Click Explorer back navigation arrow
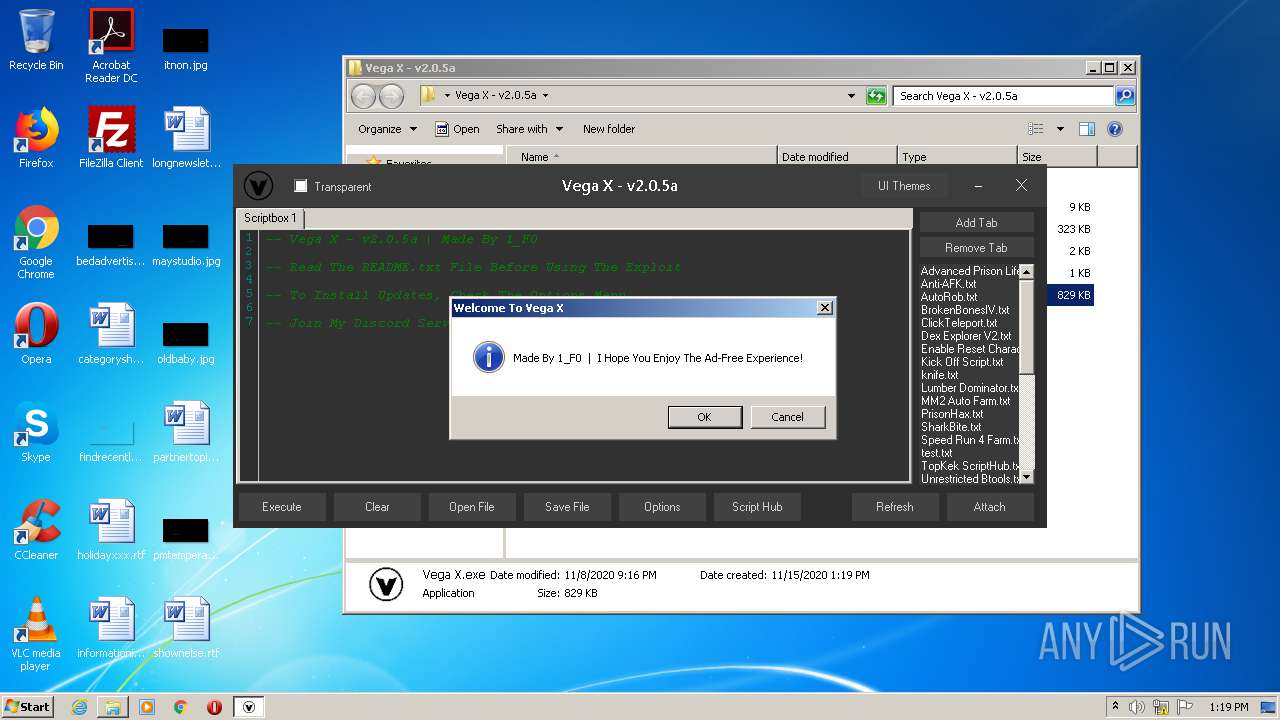This screenshot has width=1280, height=720. [x=363, y=96]
